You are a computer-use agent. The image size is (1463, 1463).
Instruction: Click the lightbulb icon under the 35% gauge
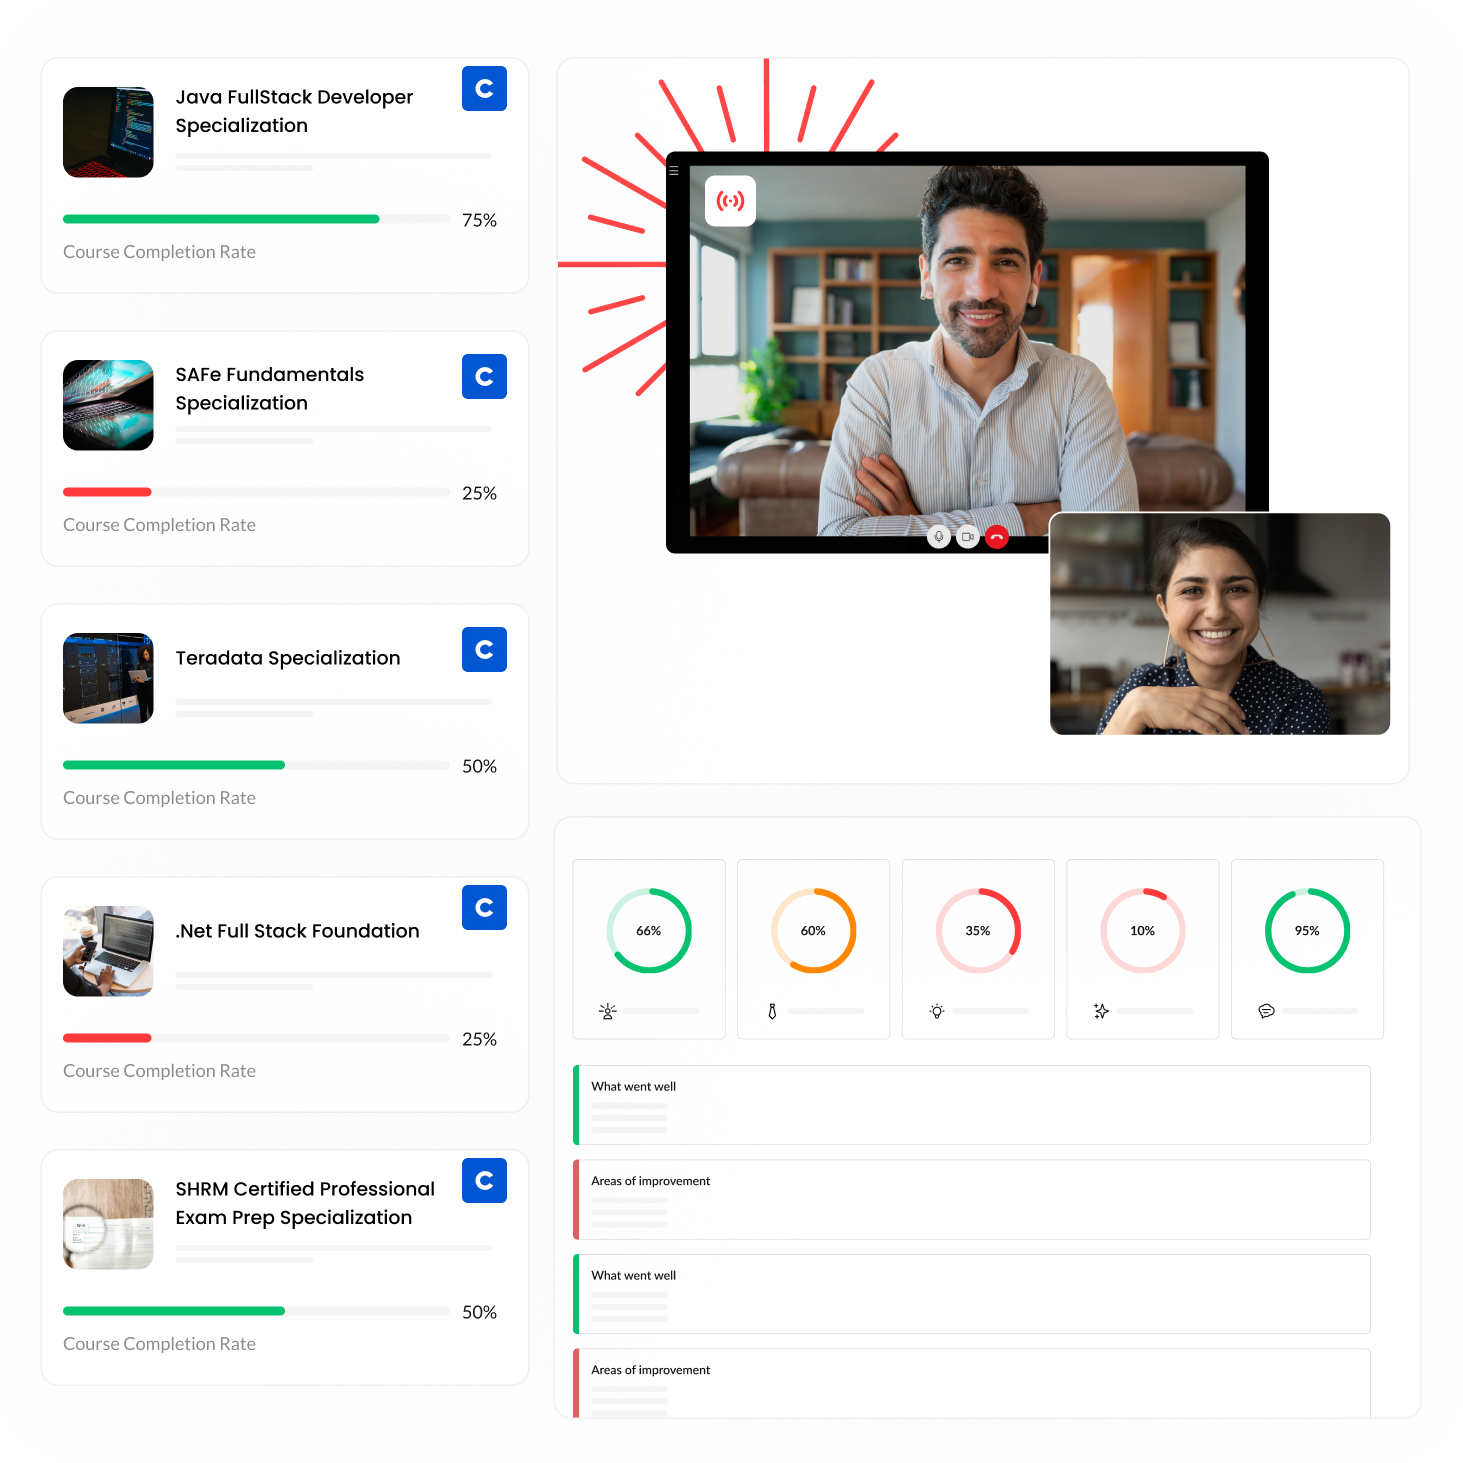(937, 1011)
